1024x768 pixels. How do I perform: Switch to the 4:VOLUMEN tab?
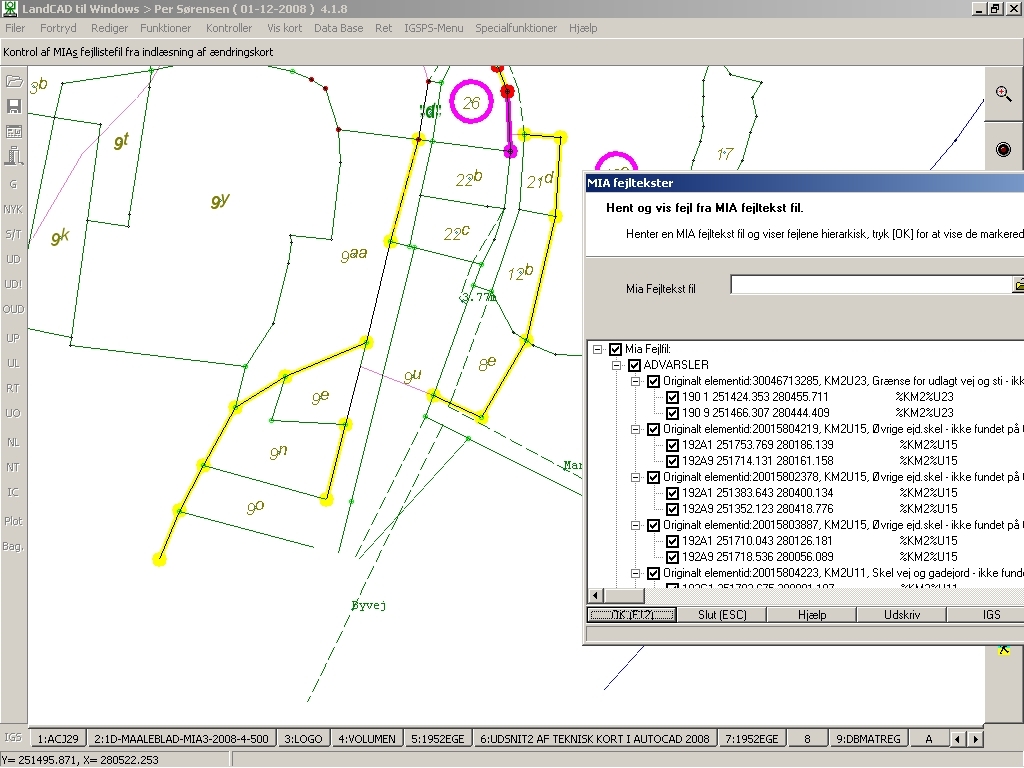(x=367, y=739)
